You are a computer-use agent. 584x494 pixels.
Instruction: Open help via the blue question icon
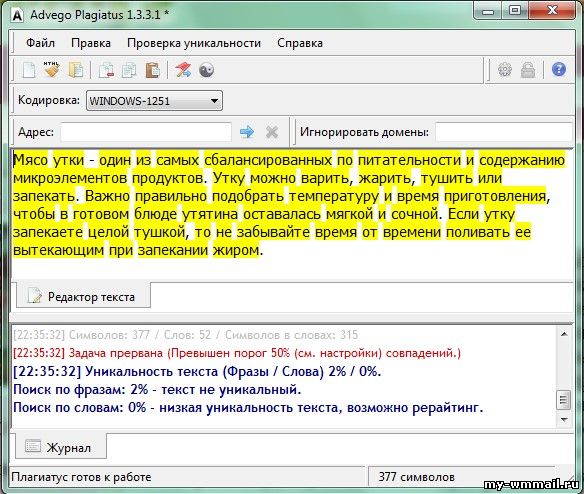559,70
